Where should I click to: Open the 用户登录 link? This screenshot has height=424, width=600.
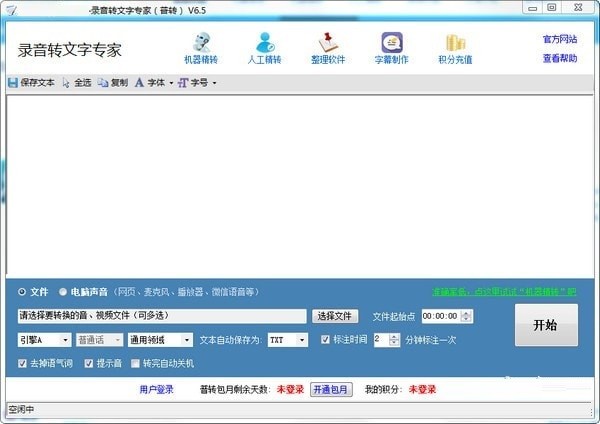pos(157,390)
